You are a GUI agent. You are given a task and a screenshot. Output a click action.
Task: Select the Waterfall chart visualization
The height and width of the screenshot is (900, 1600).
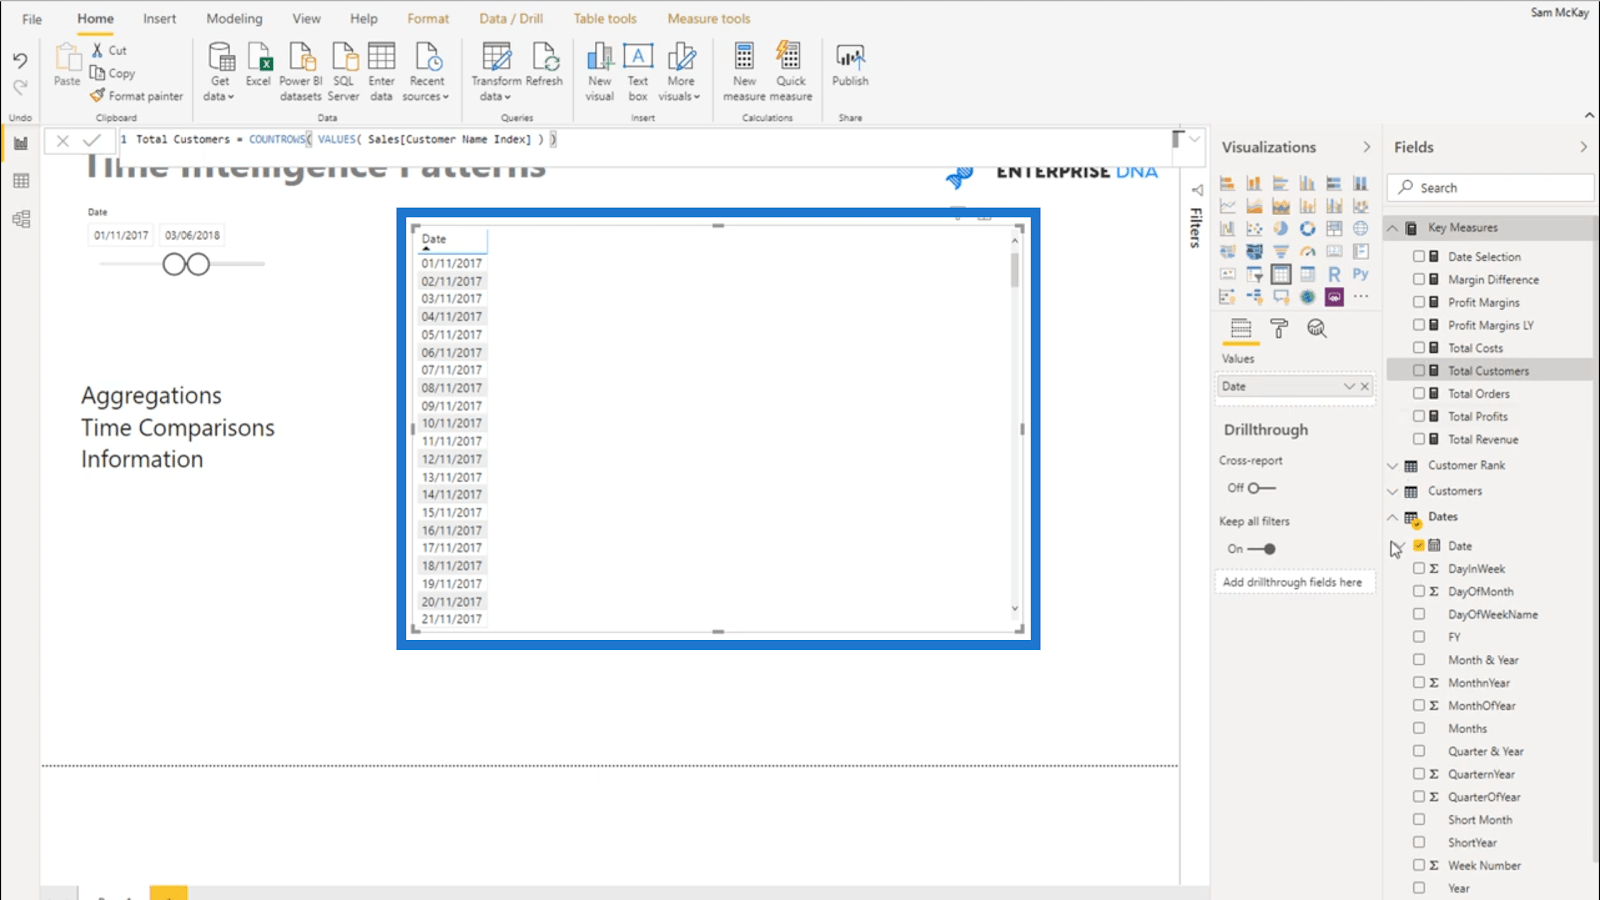(x=1227, y=228)
